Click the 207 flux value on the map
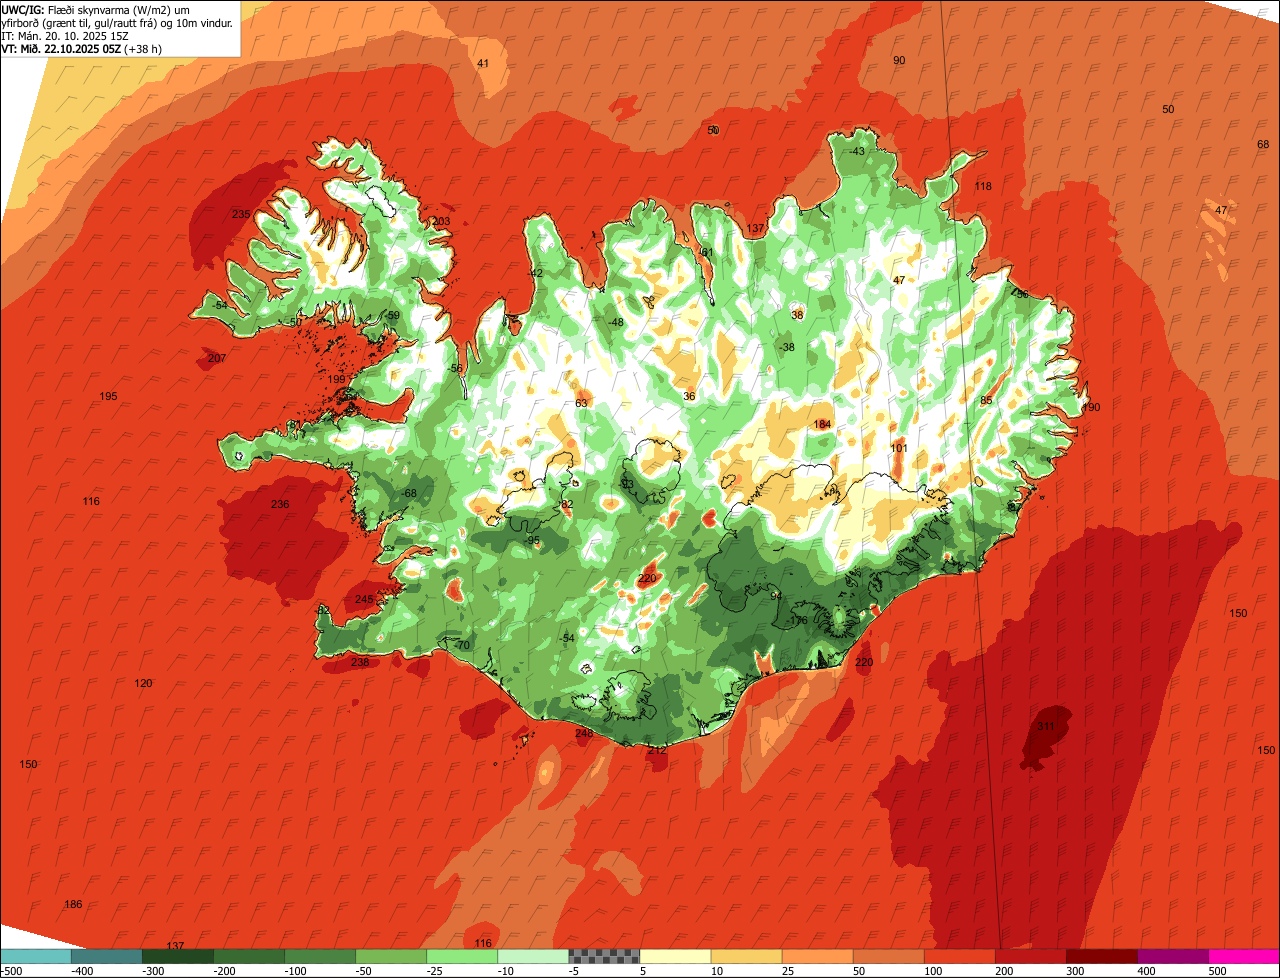Screen dimensions: 1280x978 tap(217, 358)
